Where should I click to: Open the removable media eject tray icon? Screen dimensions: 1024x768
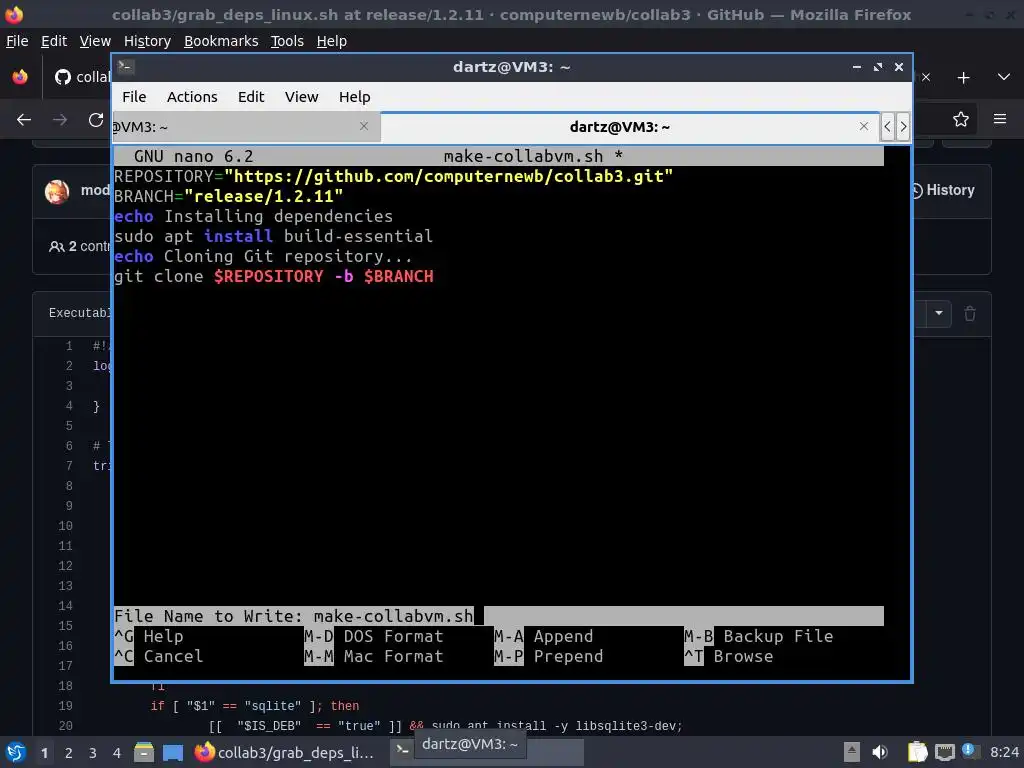(851, 752)
